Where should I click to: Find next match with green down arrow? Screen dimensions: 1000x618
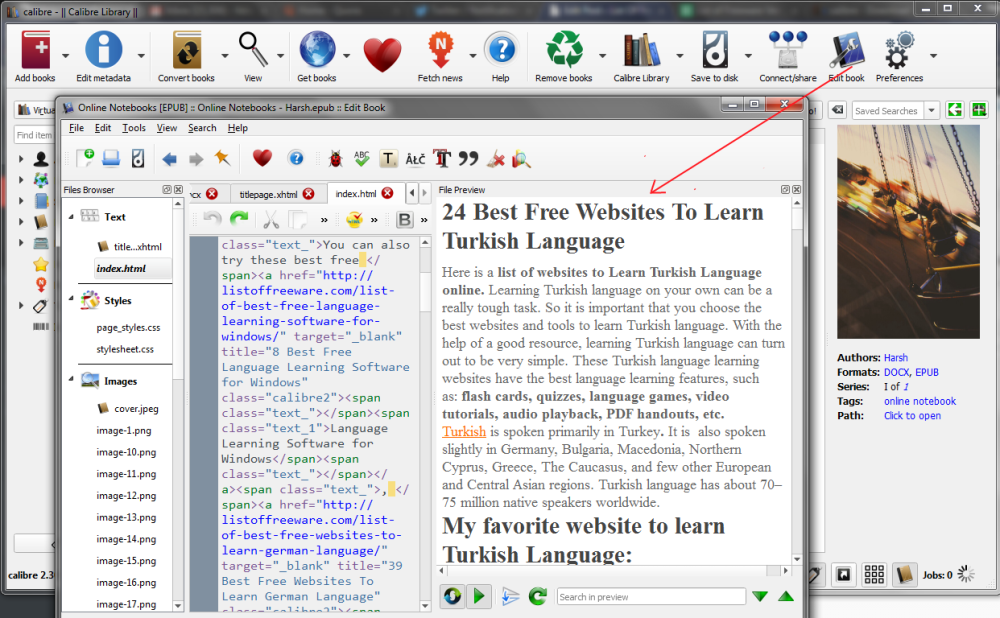pos(760,596)
